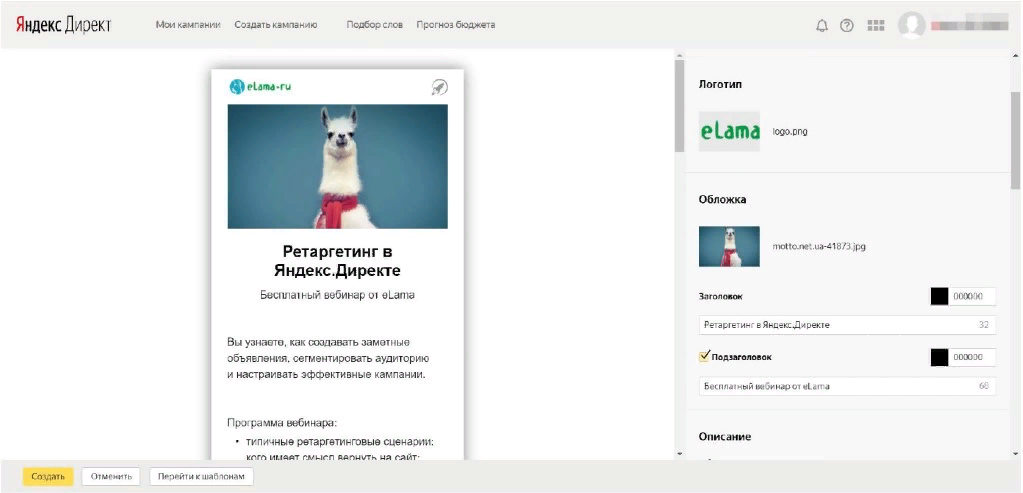Viewport: 1023px width, 493px height.
Task: Open the help question mark icon
Action: click(x=847, y=25)
